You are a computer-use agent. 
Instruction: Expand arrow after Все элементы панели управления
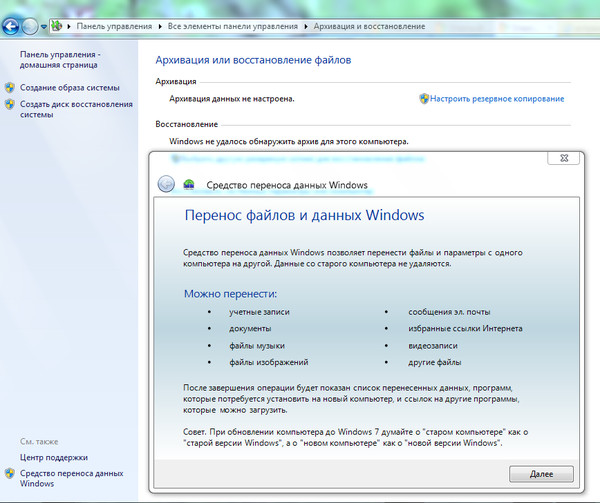(306, 26)
